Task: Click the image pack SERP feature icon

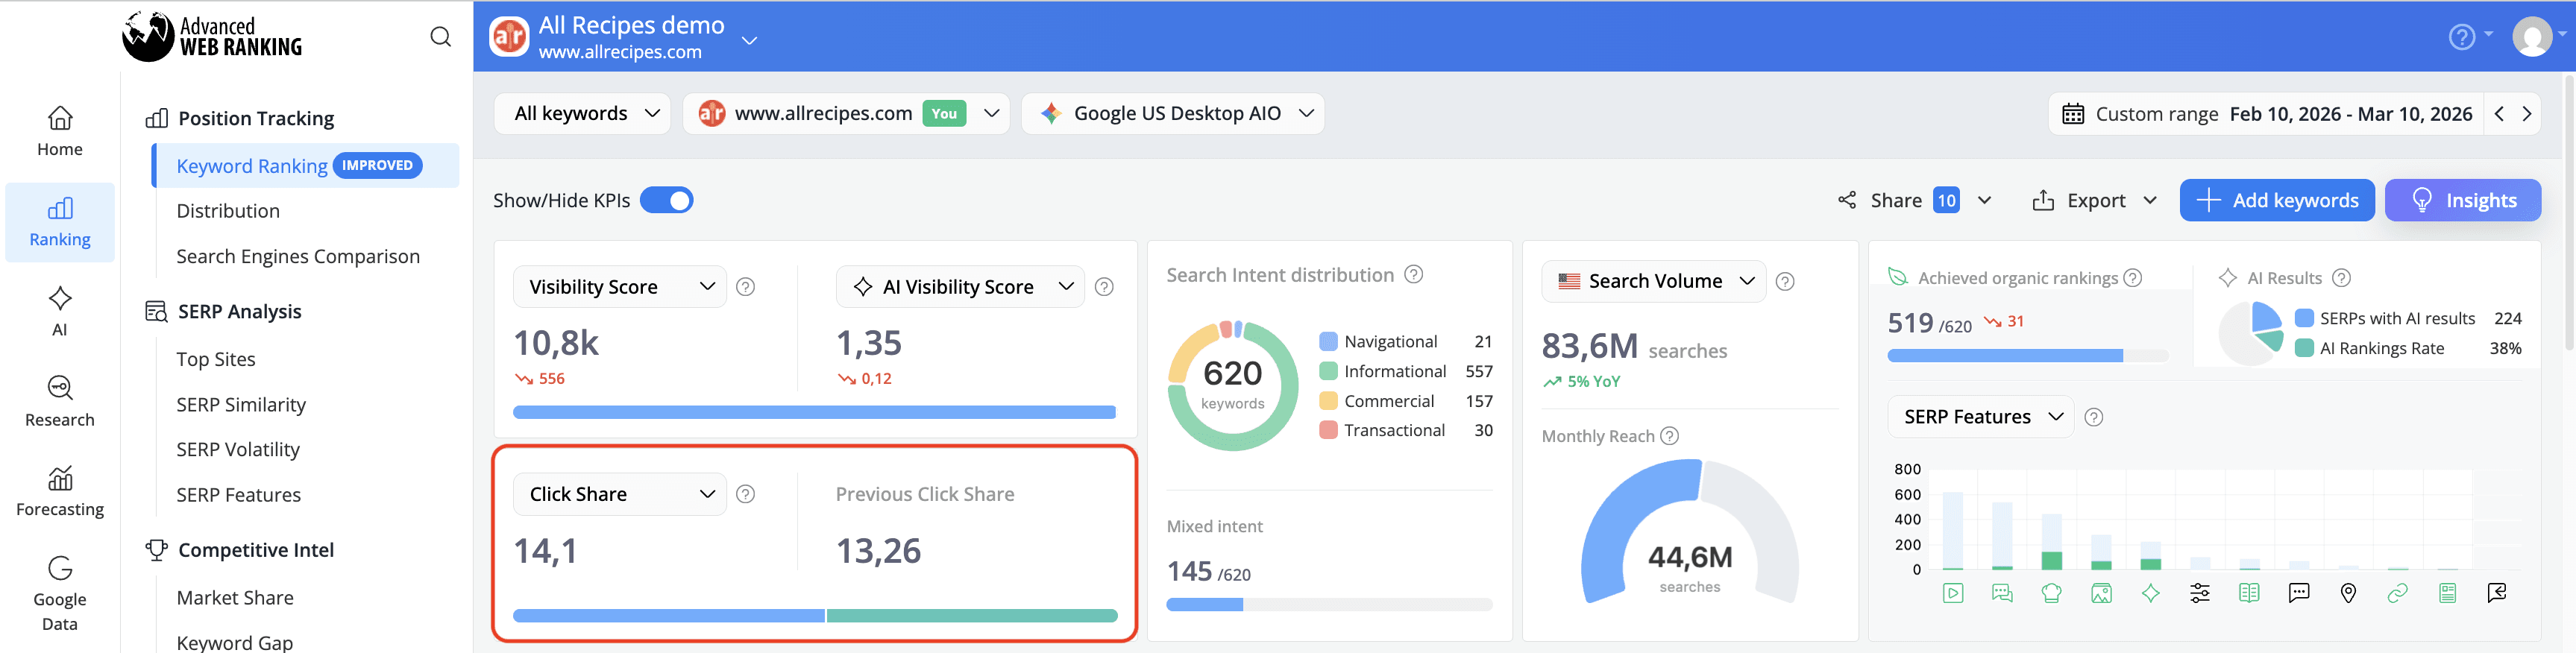Action: [2101, 593]
